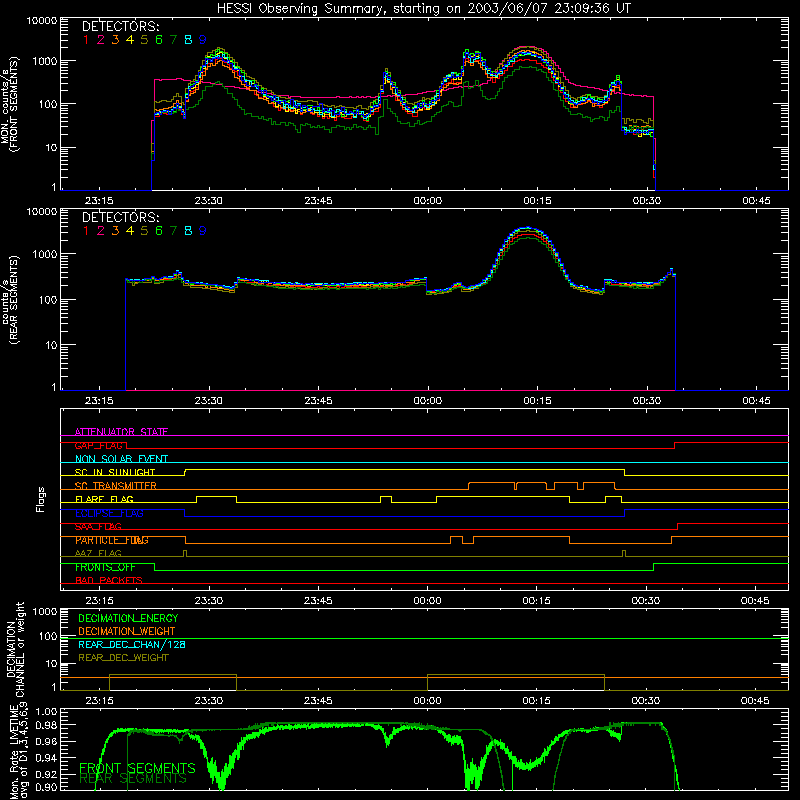Click the ATTENUATOR_STATE flag label
This screenshot has height=800, width=800.
point(121,432)
